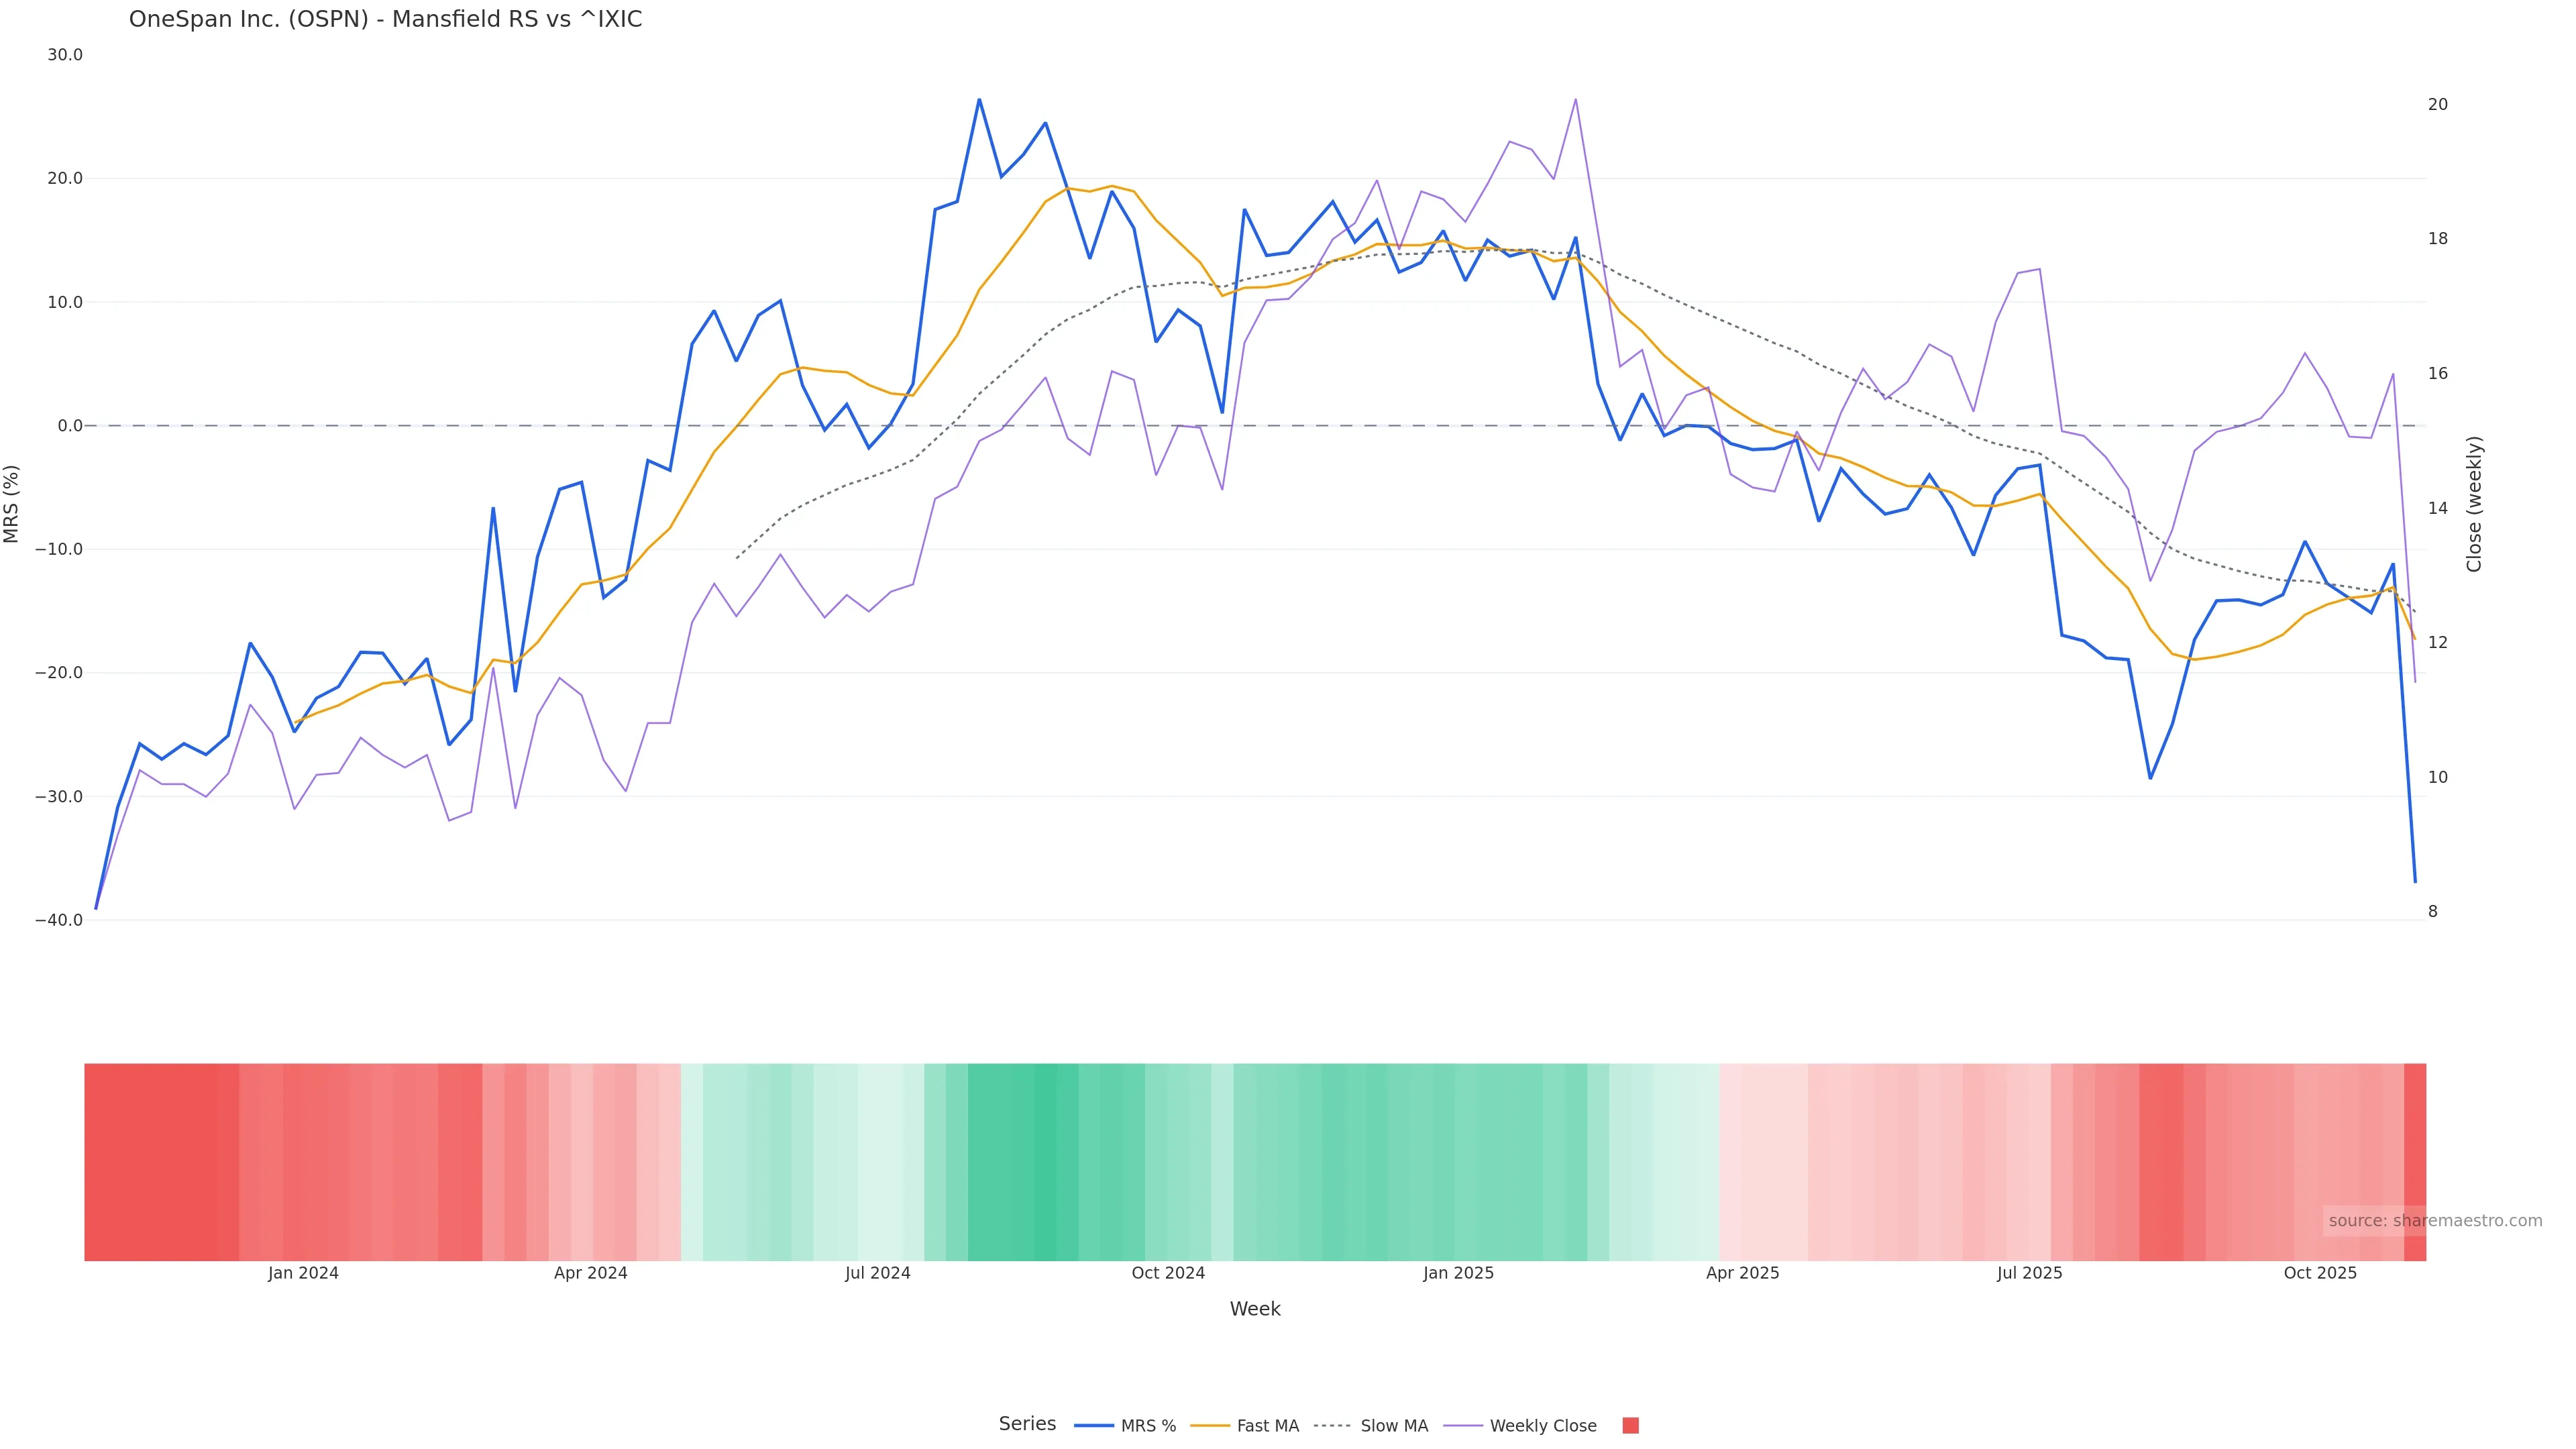Image resolution: width=2576 pixels, height=1449 pixels.
Task: Select the Apr 2025 date label
Action: (1742, 1273)
